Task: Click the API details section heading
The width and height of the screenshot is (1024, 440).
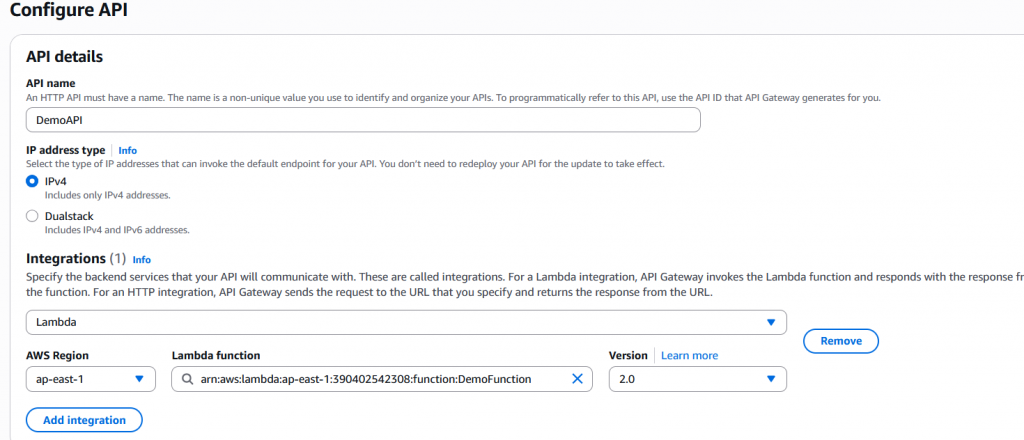Action: point(65,57)
